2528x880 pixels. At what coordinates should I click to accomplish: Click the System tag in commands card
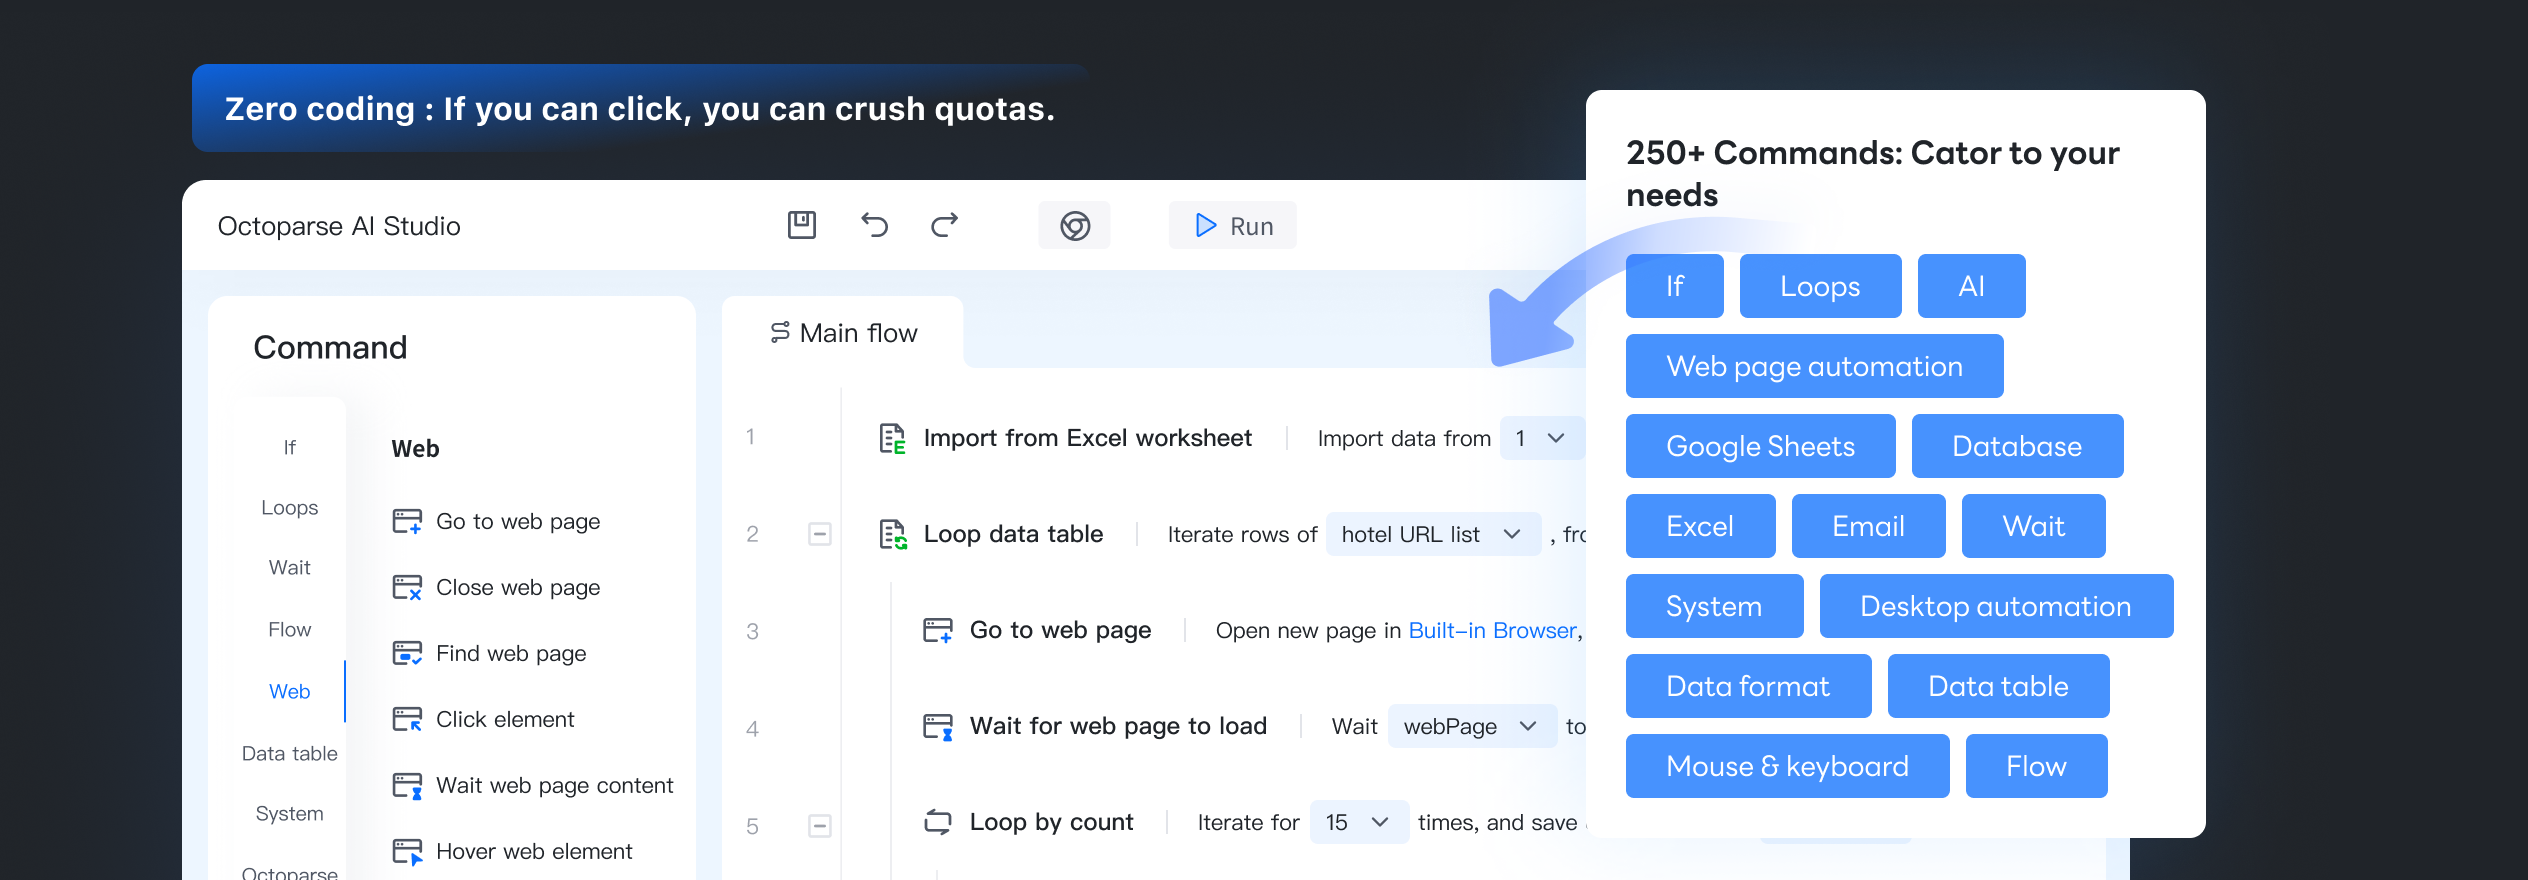point(1715,606)
